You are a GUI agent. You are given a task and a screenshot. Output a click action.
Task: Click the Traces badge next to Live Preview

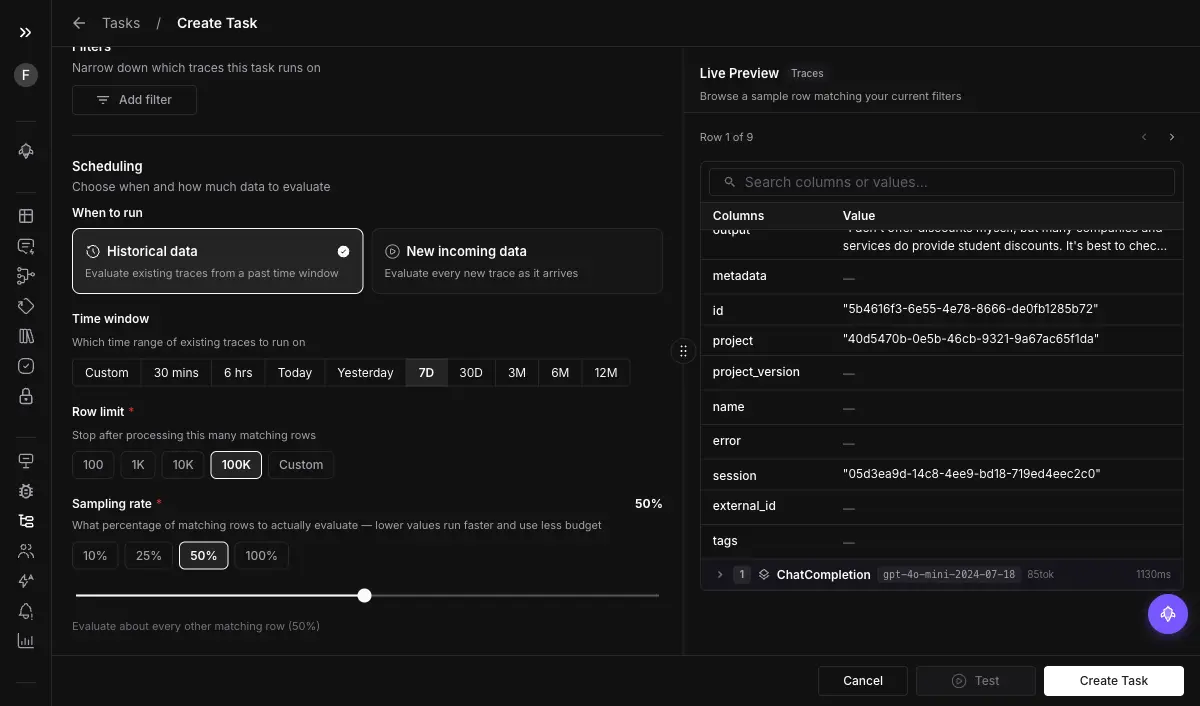(x=807, y=73)
